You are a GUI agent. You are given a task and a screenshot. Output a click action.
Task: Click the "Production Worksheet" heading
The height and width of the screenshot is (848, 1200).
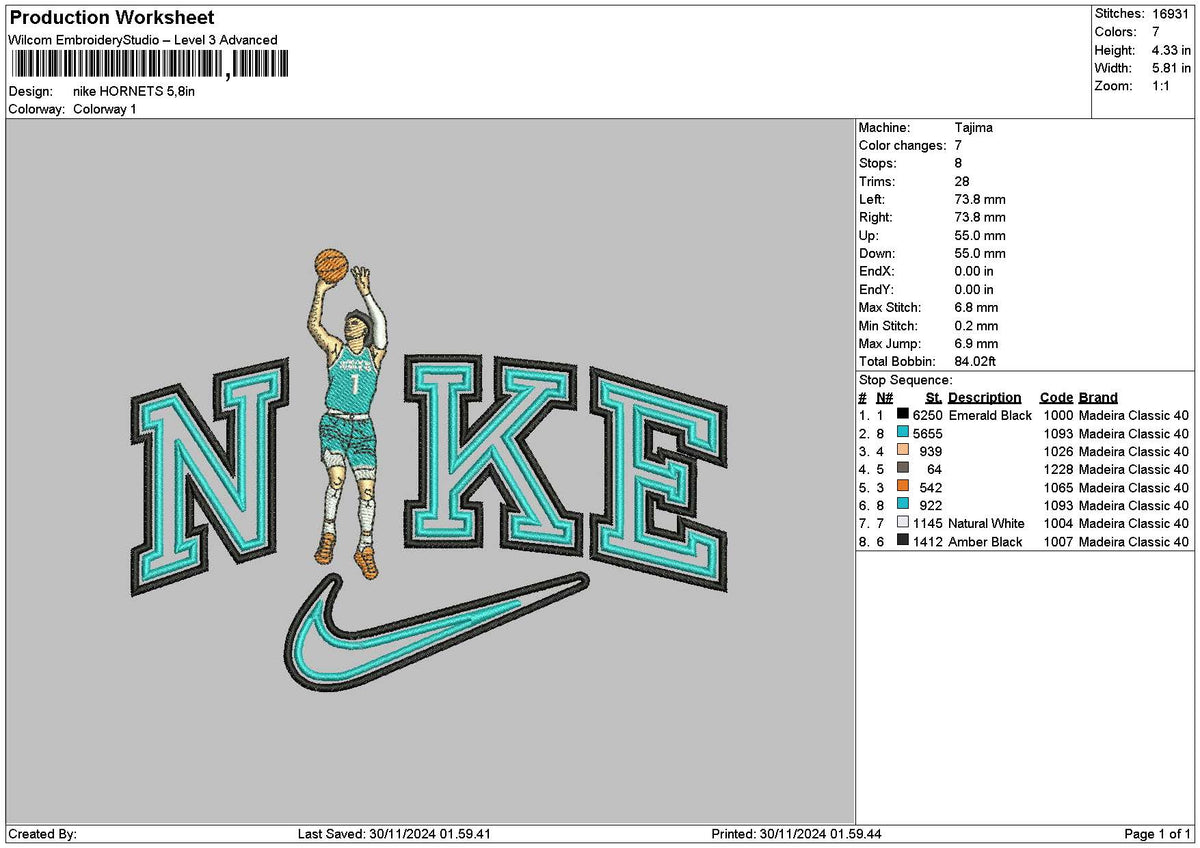[111, 18]
